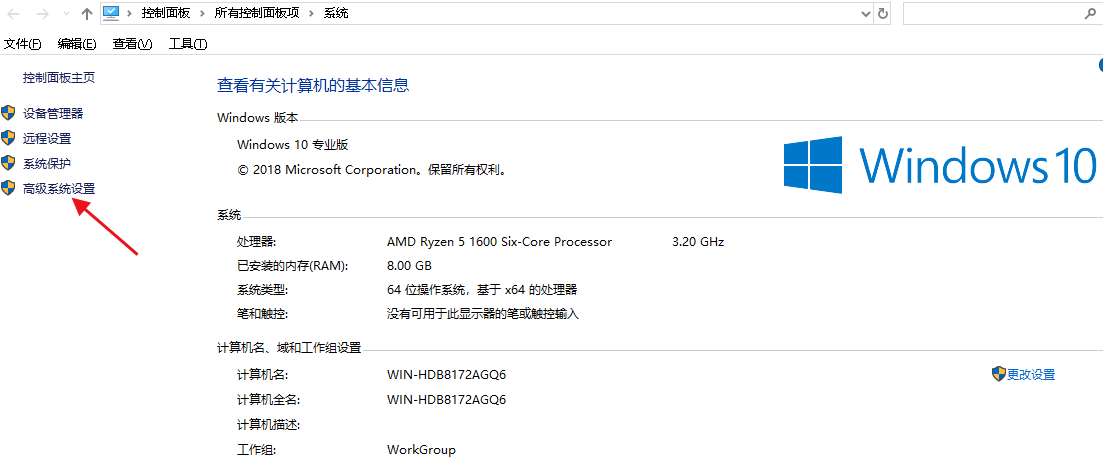This screenshot has width=1103, height=469.
Task: Go up one level with up arrow
Action: tap(87, 13)
